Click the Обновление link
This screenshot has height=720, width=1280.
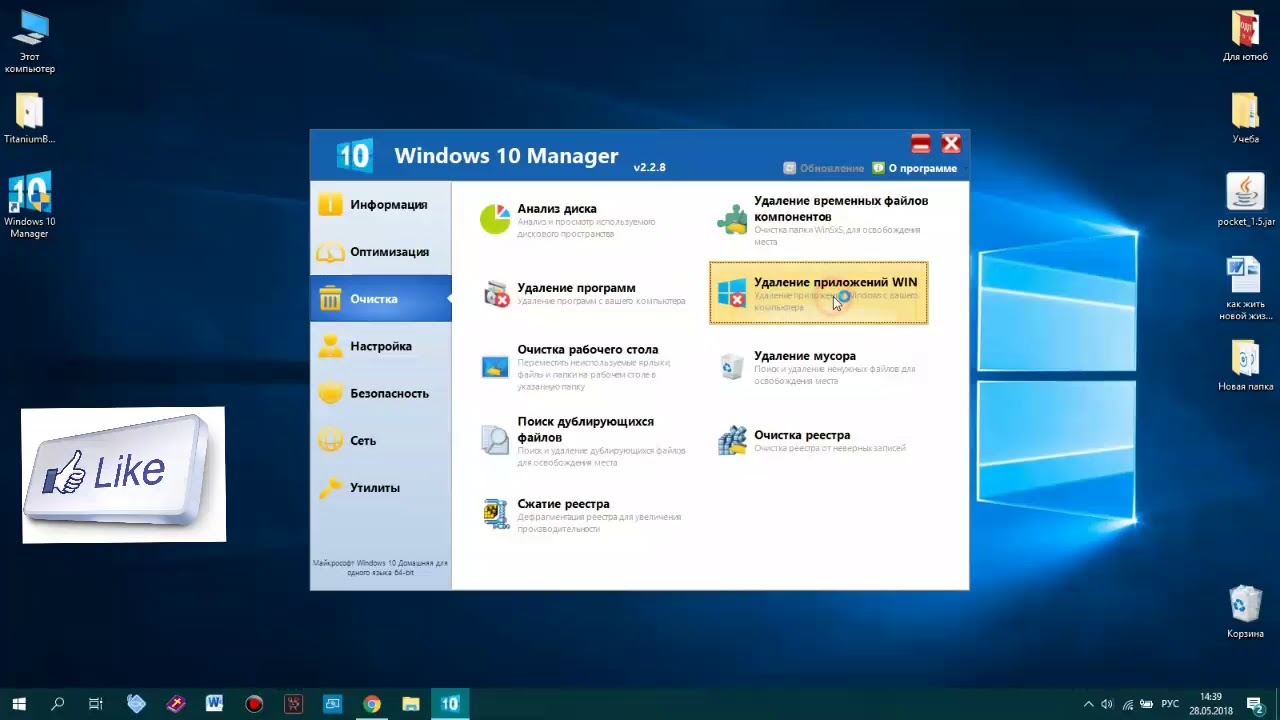click(x=823, y=168)
